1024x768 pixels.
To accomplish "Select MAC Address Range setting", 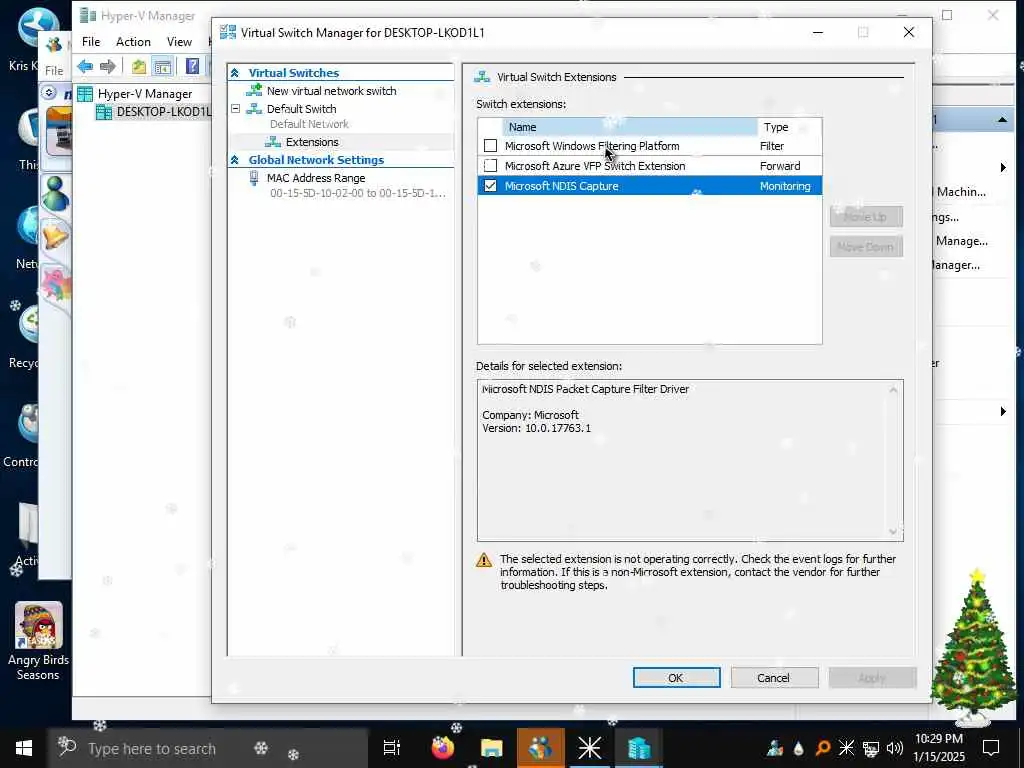I will 315,178.
